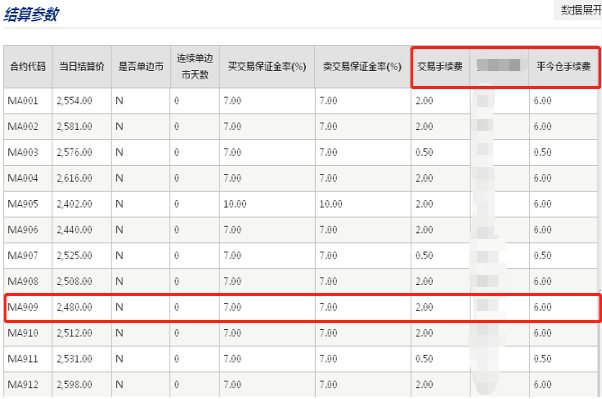This screenshot has width=602, height=399.
Task: Select settlement price 2,616.00 for MA004
Action: [x=74, y=178]
